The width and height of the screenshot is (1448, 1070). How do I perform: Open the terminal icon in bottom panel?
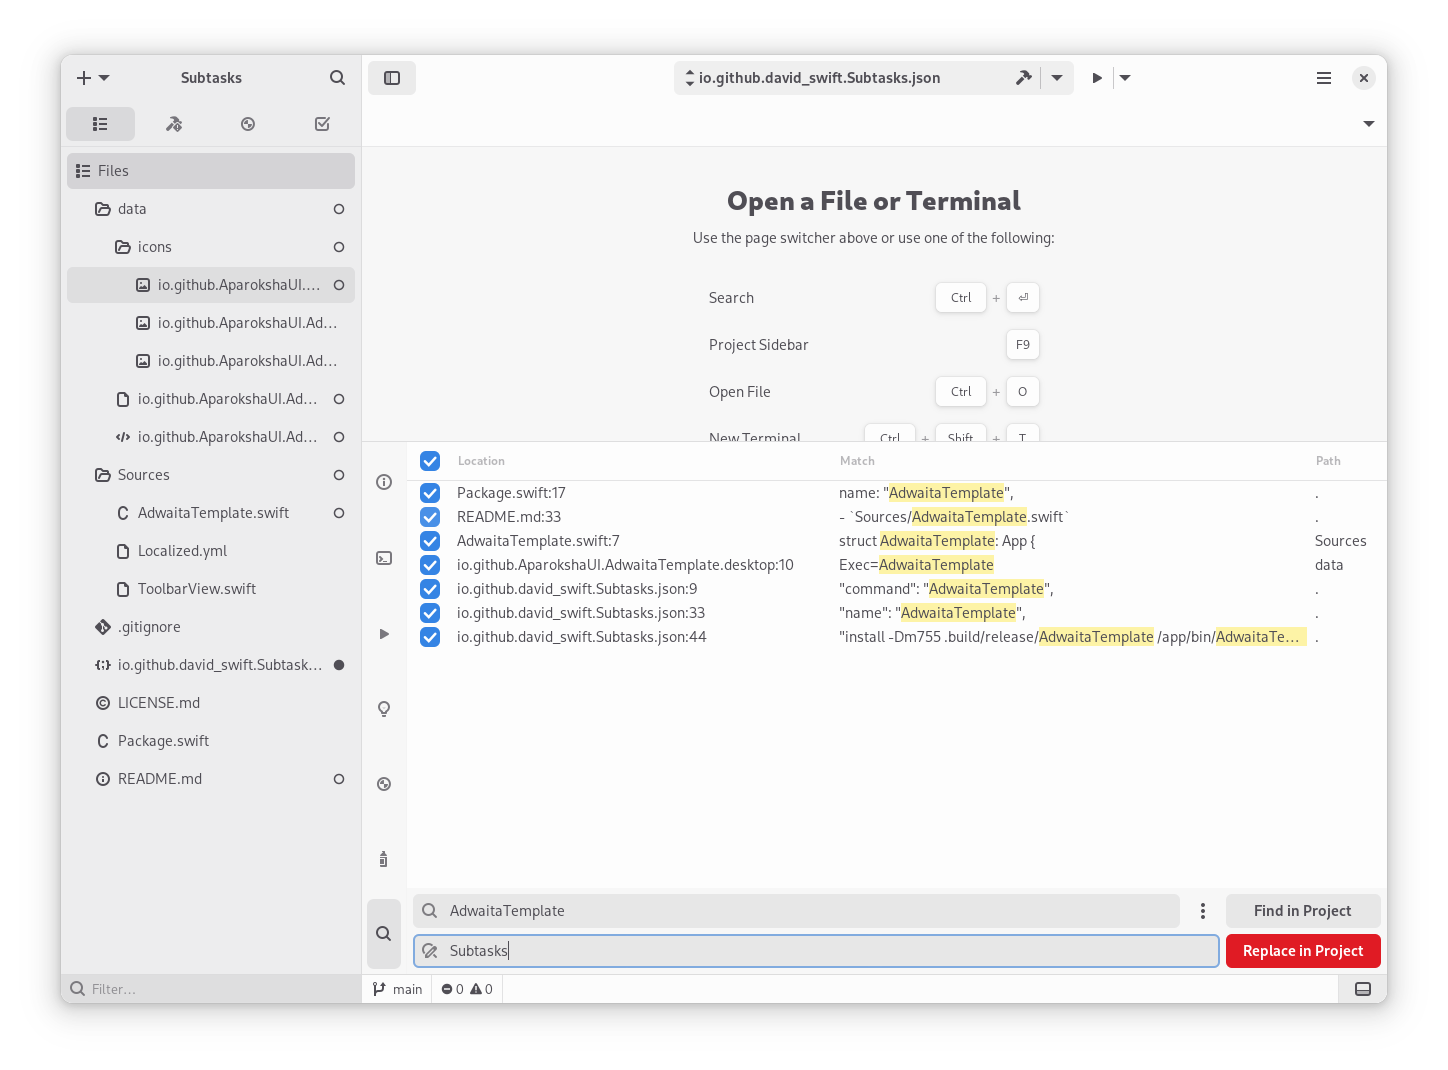pos(384,558)
